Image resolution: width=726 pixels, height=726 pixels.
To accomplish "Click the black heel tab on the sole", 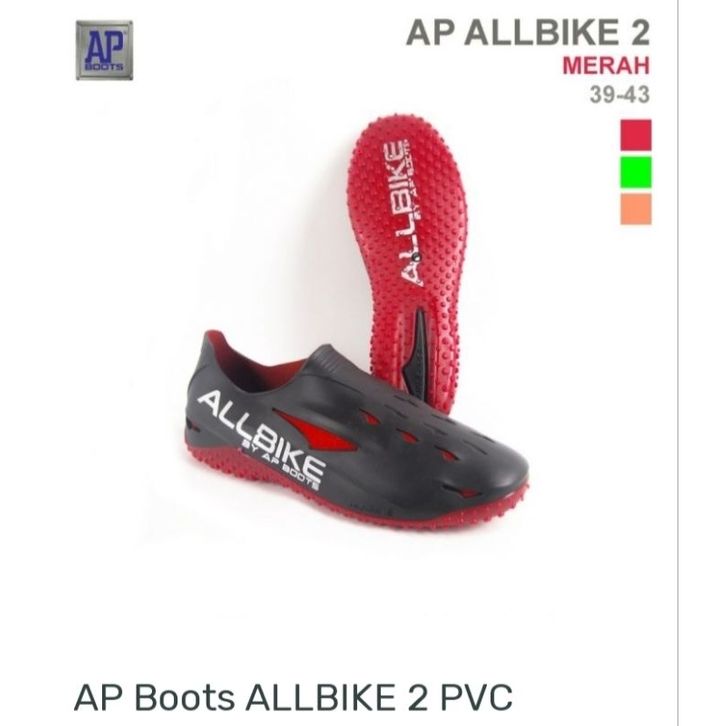I will [x=419, y=354].
